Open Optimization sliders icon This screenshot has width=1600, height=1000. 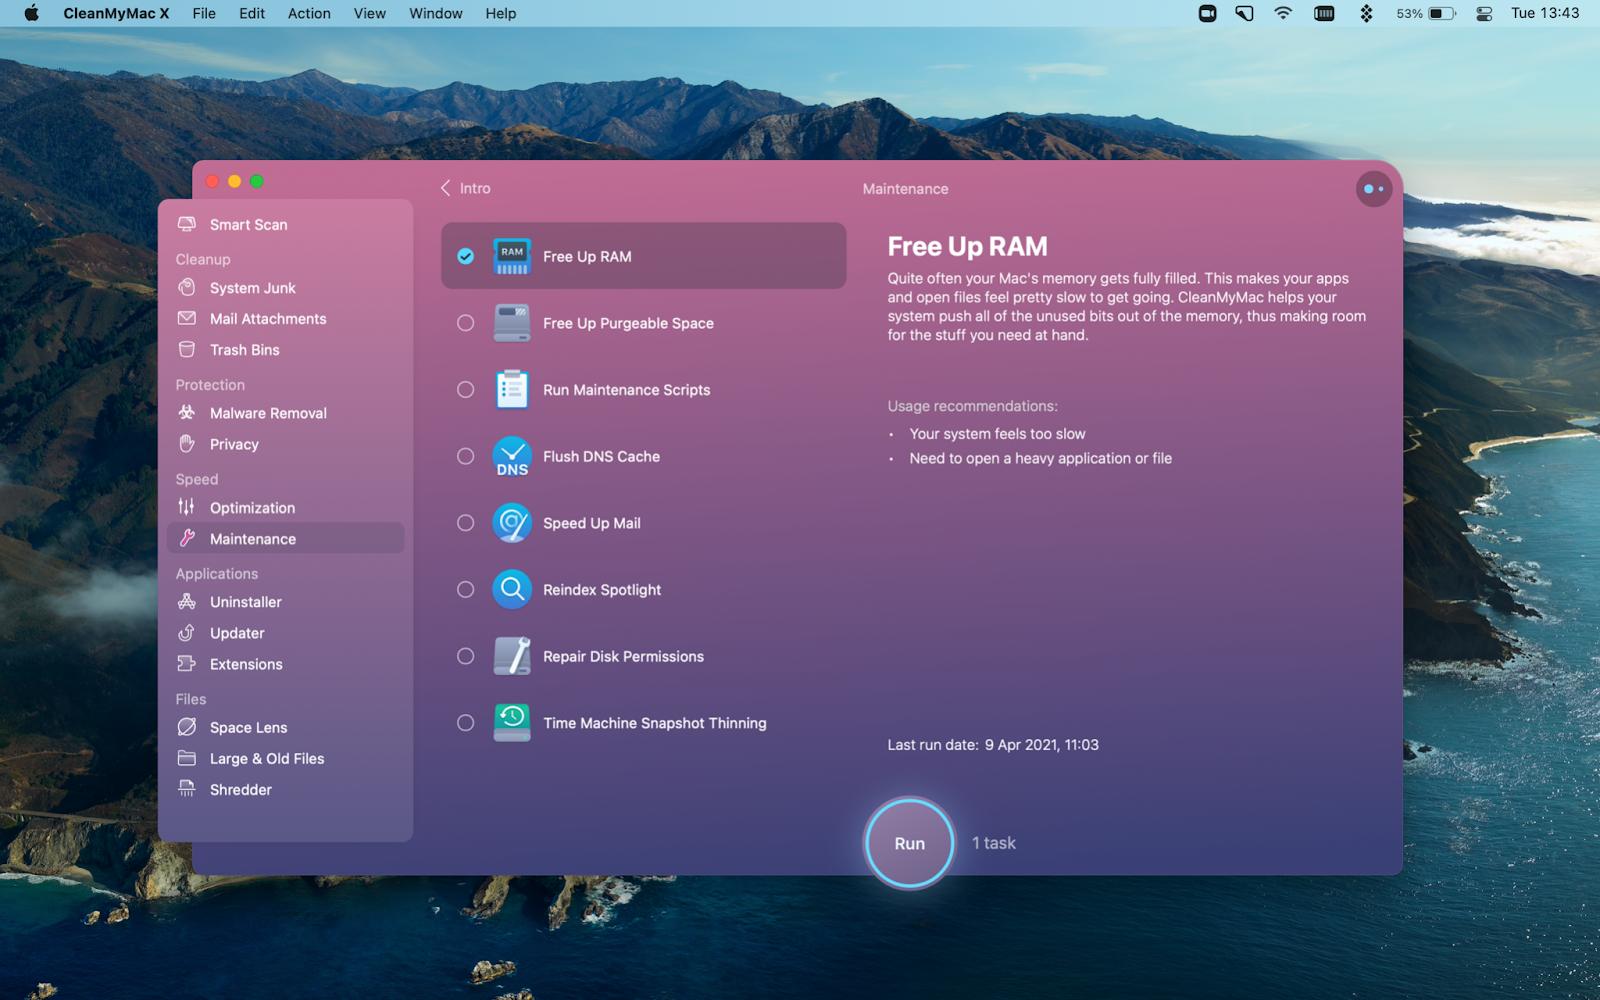click(187, 507)
